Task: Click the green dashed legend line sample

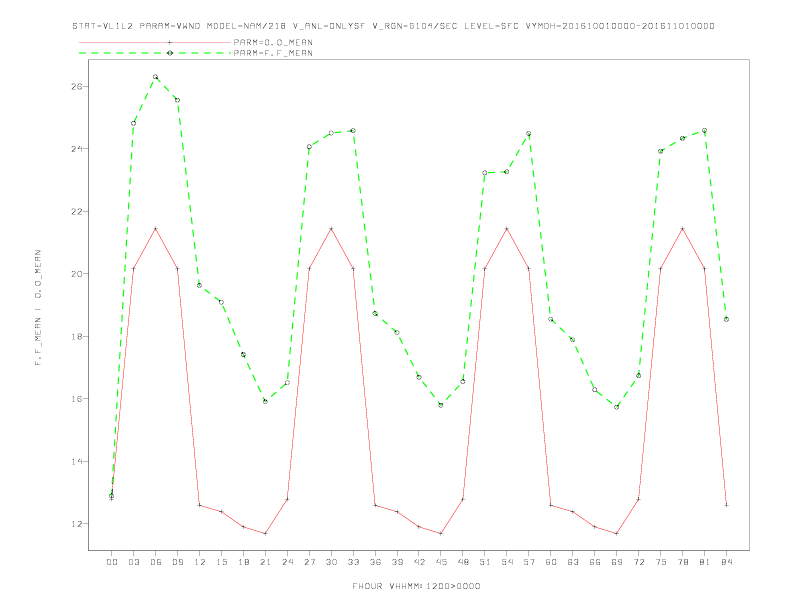Action: [x=155, y=53]
